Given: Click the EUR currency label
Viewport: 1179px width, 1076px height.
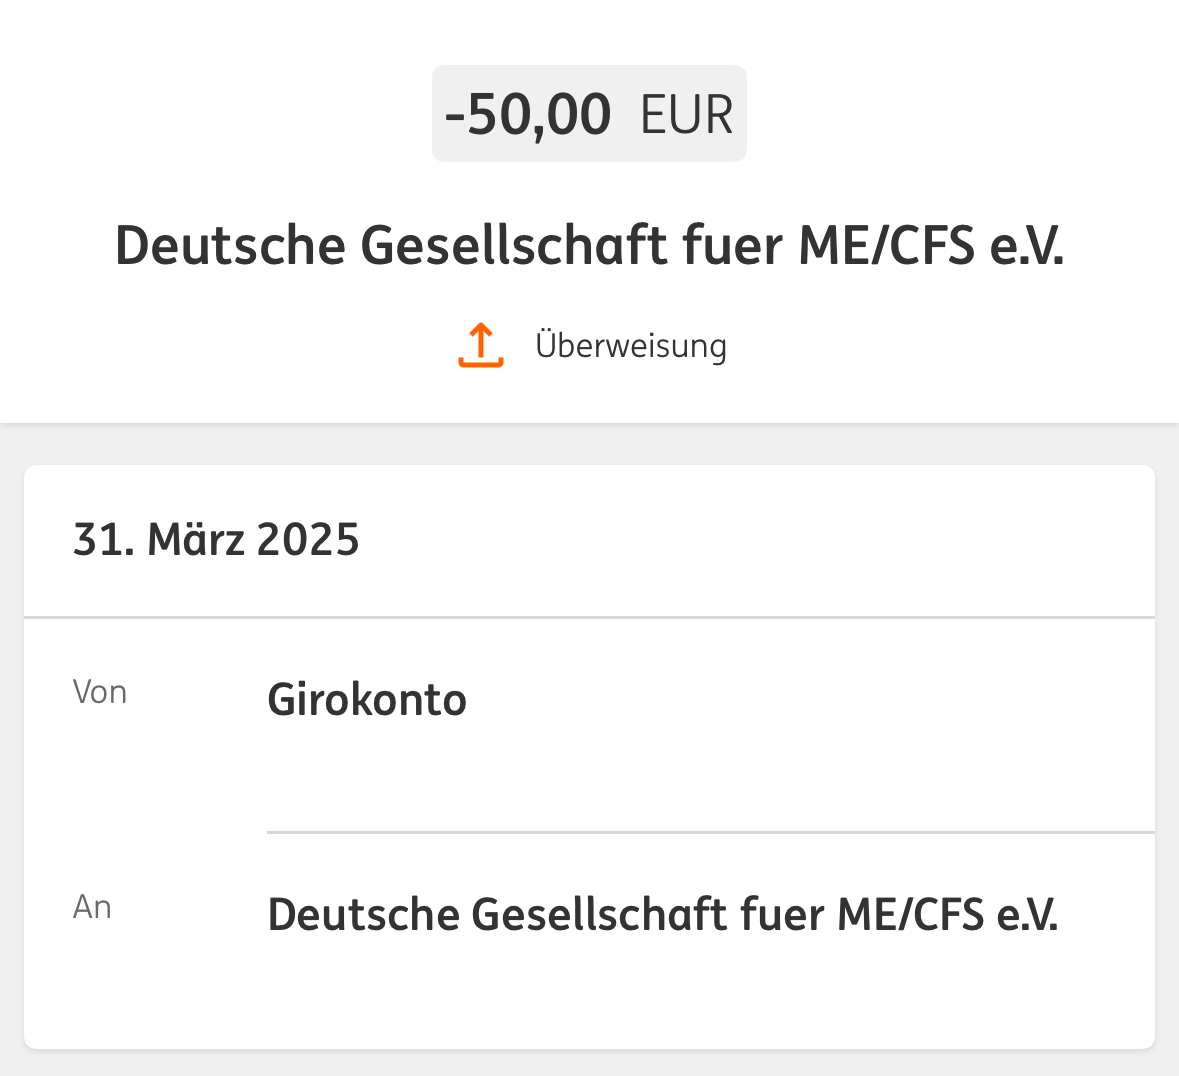Looking at the screenshot, I should [x=687, y=115].
